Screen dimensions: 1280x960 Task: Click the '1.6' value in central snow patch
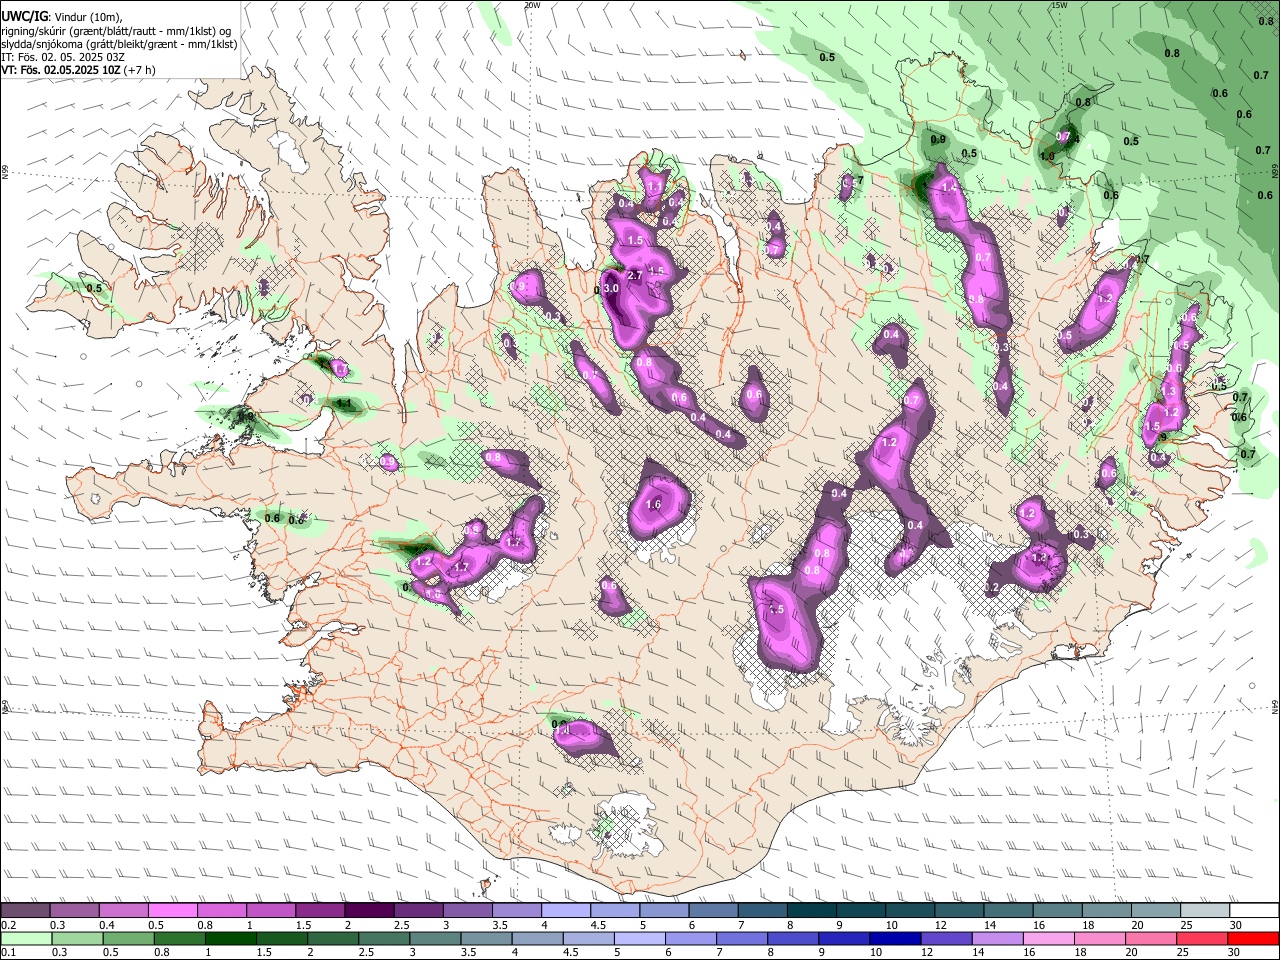tap(654, 505)
